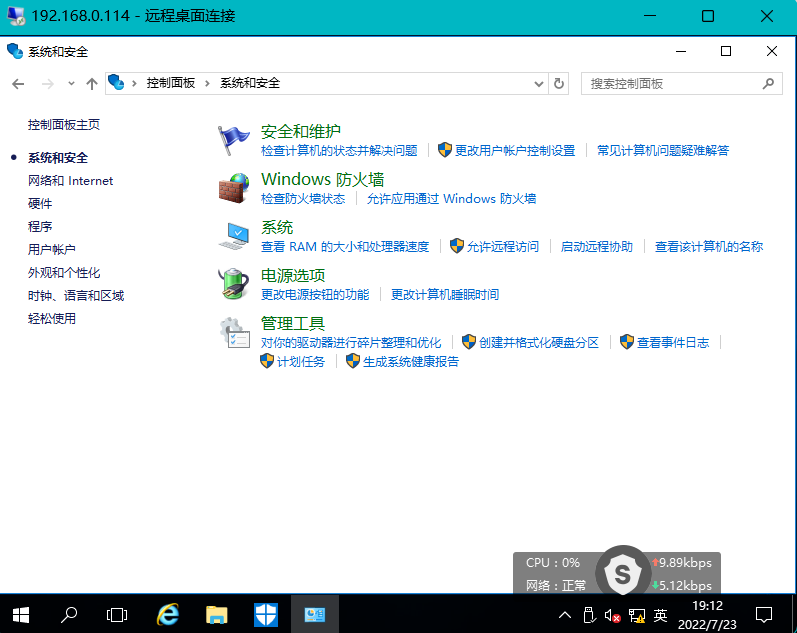The image size is (797, 633).
Task: Click 检查计算机的状态并解决问题 link
Action: [339, 150]
